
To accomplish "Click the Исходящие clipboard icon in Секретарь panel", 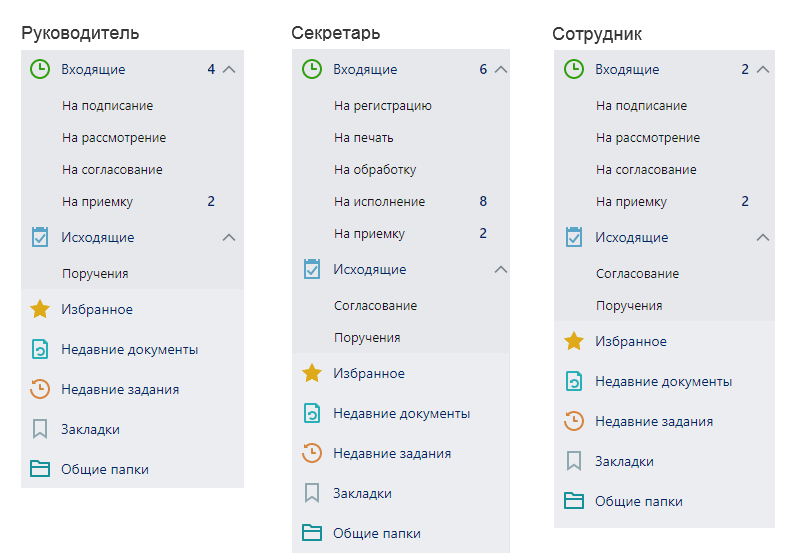I will [x=312, y=269].
